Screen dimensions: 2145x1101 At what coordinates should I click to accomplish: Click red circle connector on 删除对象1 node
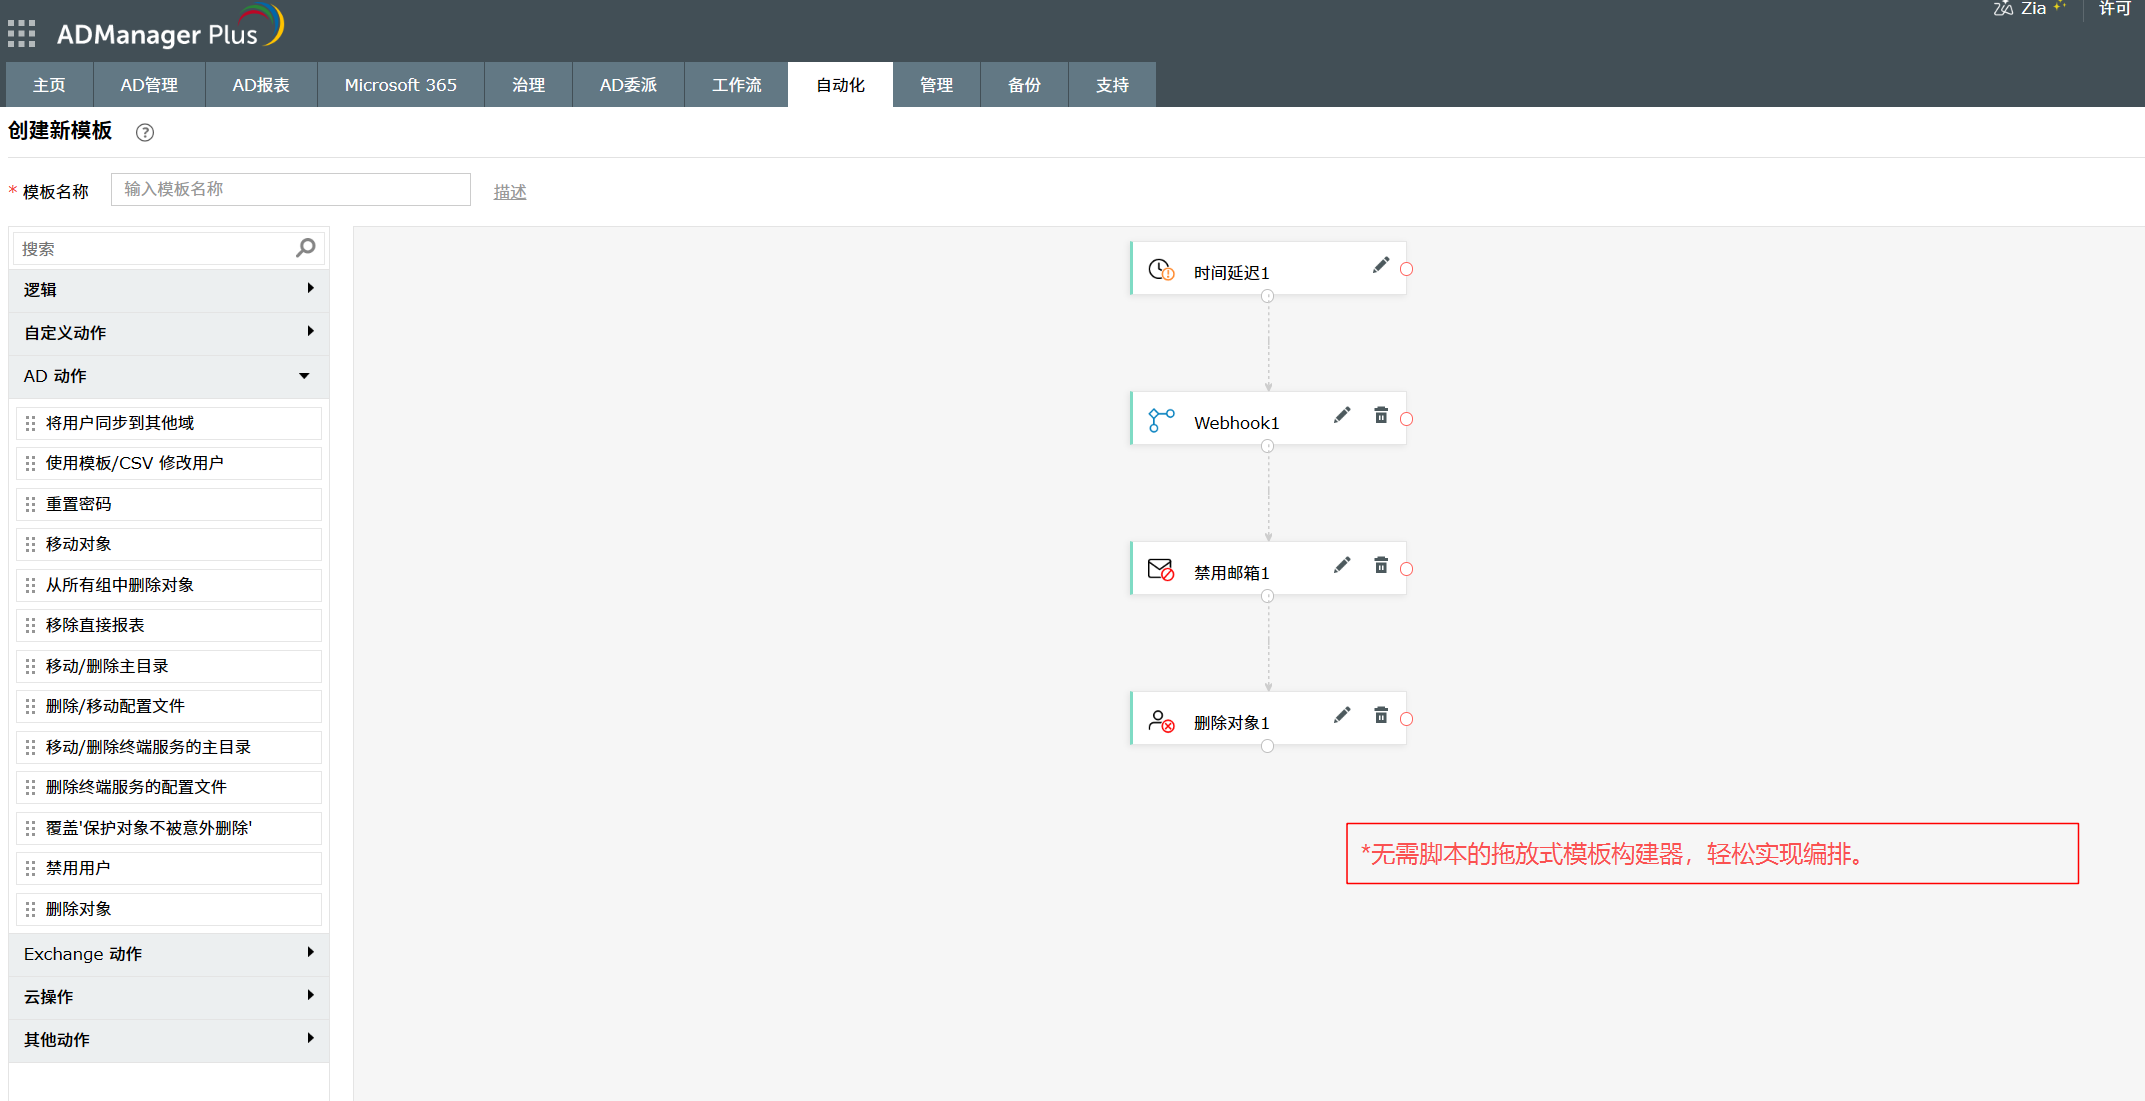tap(1407, 719)
